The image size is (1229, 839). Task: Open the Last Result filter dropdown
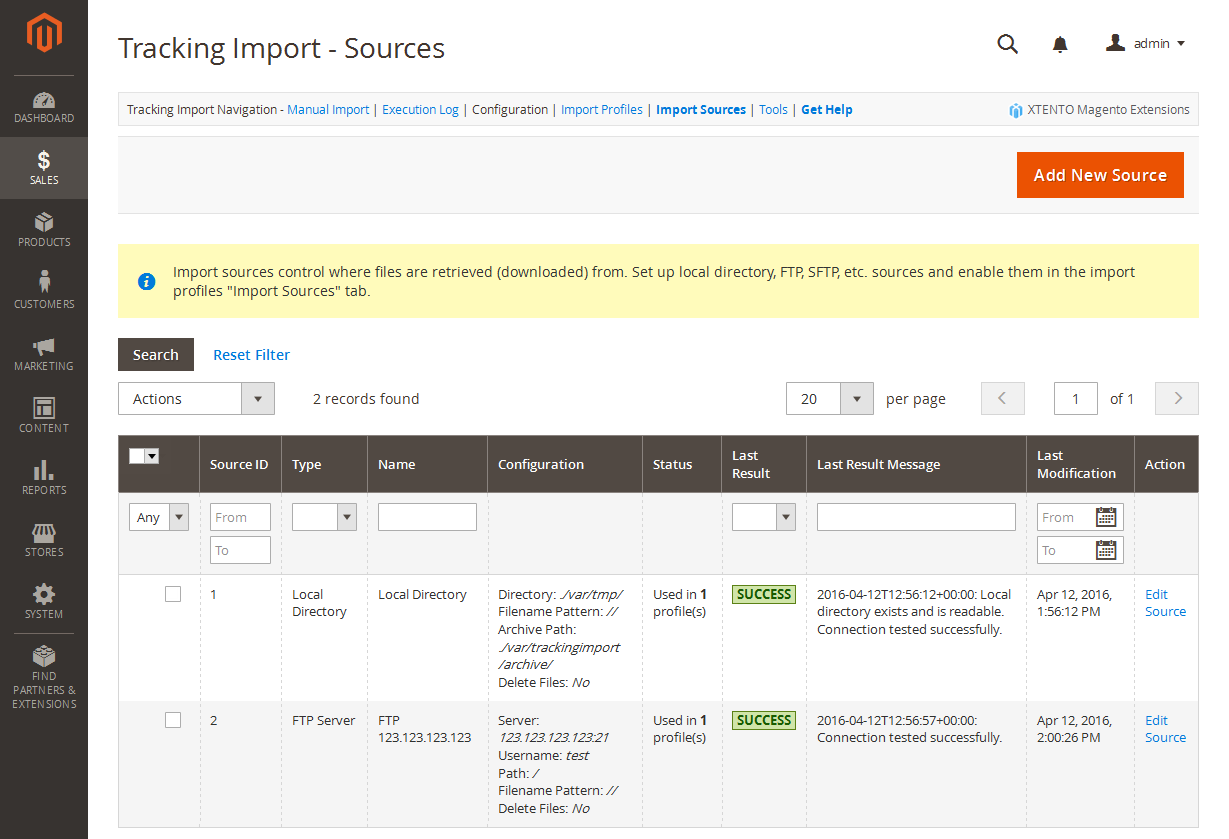(x=764, y=517)
